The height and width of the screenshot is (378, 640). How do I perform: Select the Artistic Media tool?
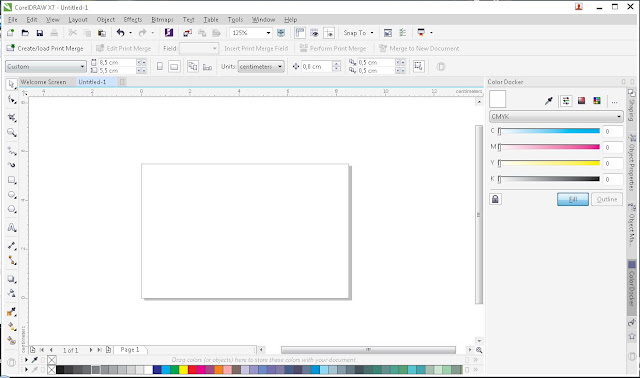[12, 165]
